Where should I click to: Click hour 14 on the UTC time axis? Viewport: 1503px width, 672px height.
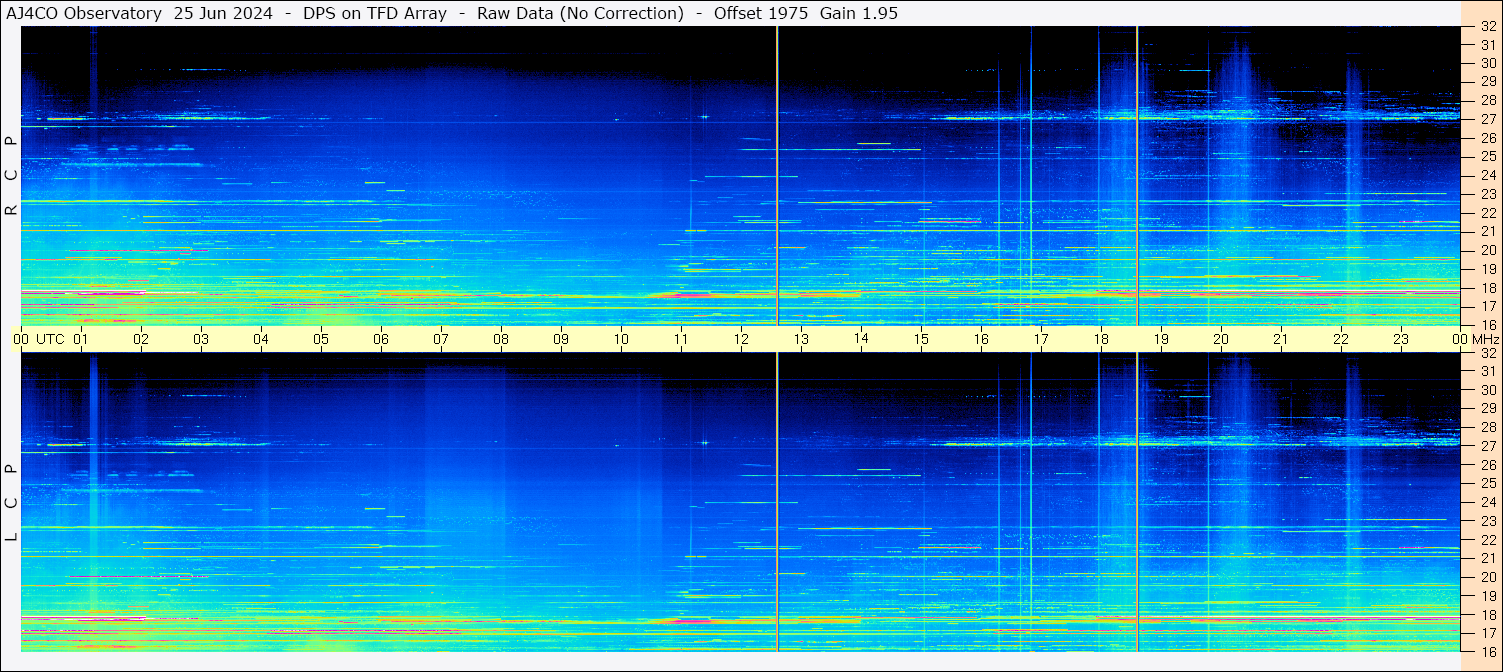point(861,339)
